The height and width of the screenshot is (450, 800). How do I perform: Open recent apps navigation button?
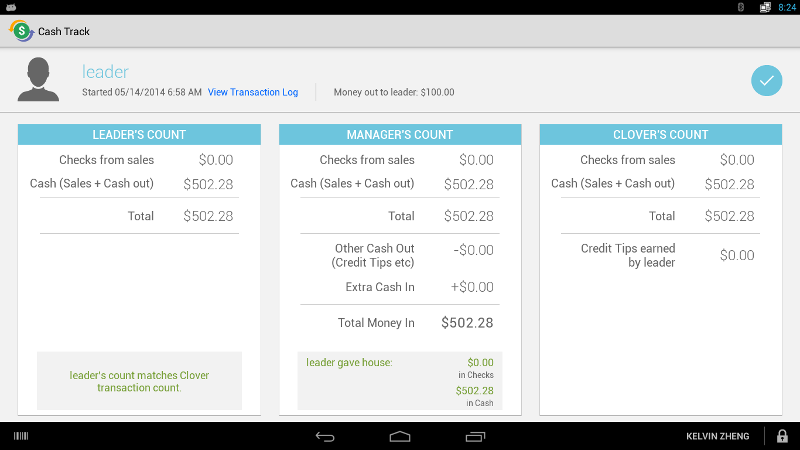[x=475, y=436]
